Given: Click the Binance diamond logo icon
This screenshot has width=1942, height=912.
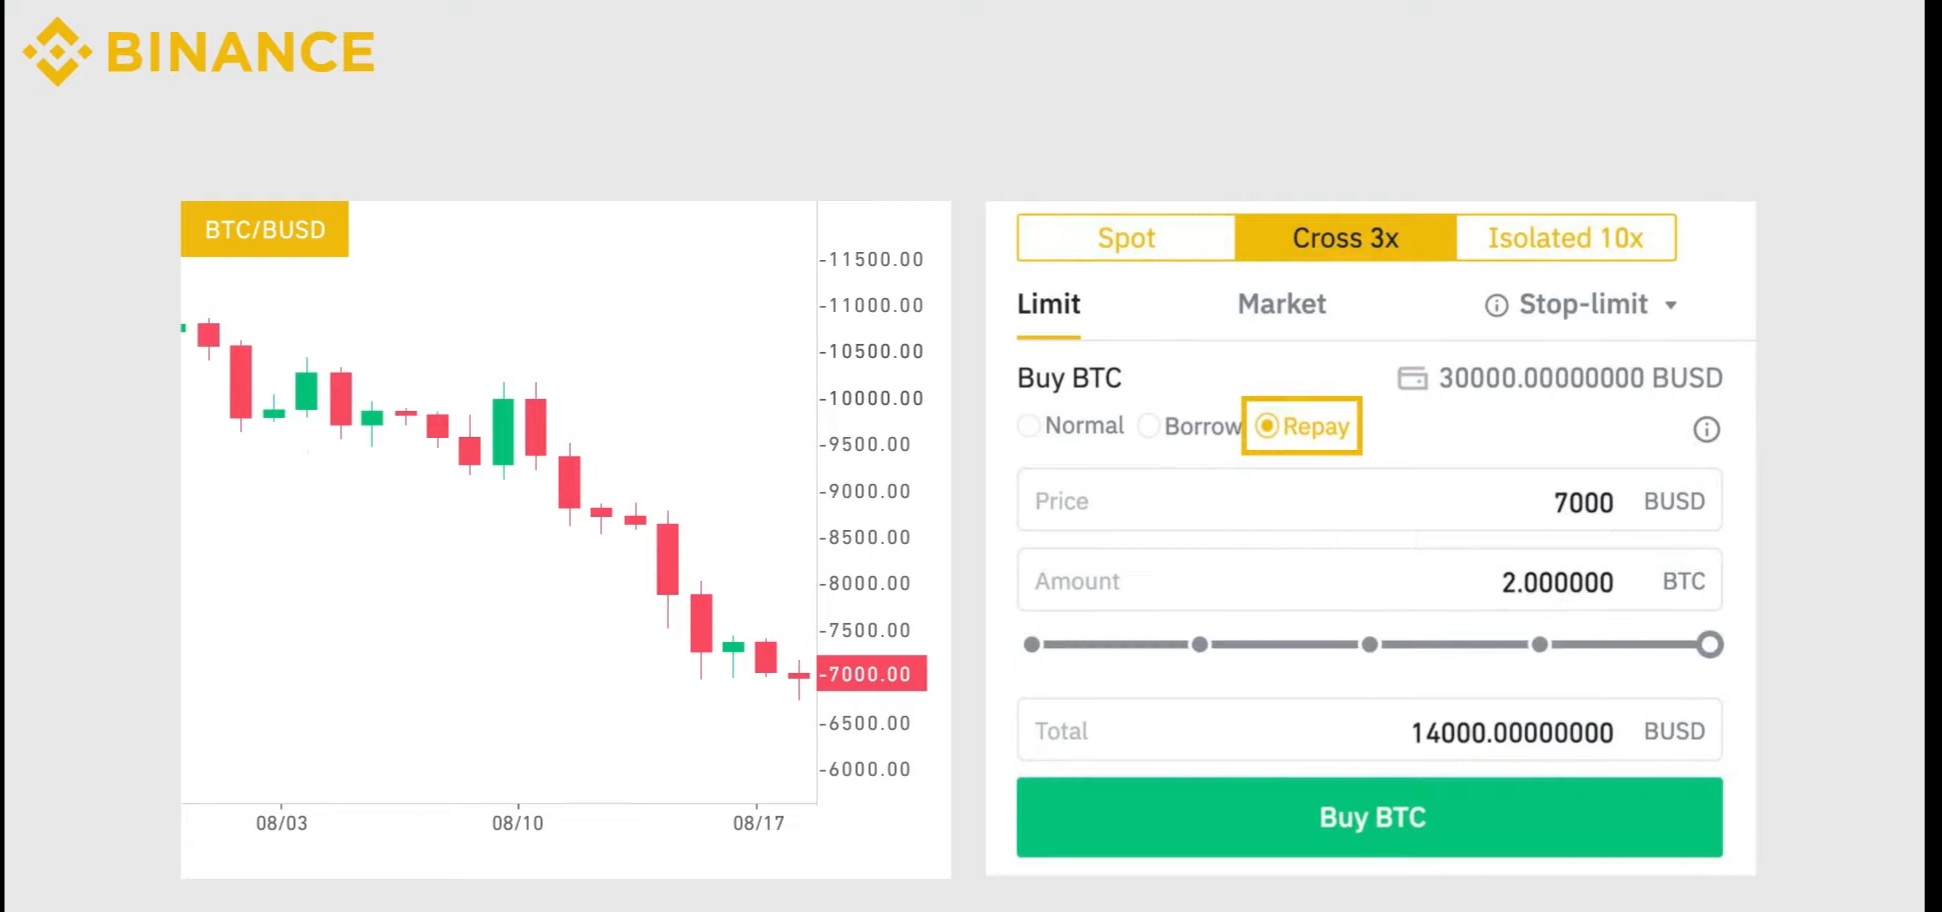Looking at the screenshot, I should point(57,52).
